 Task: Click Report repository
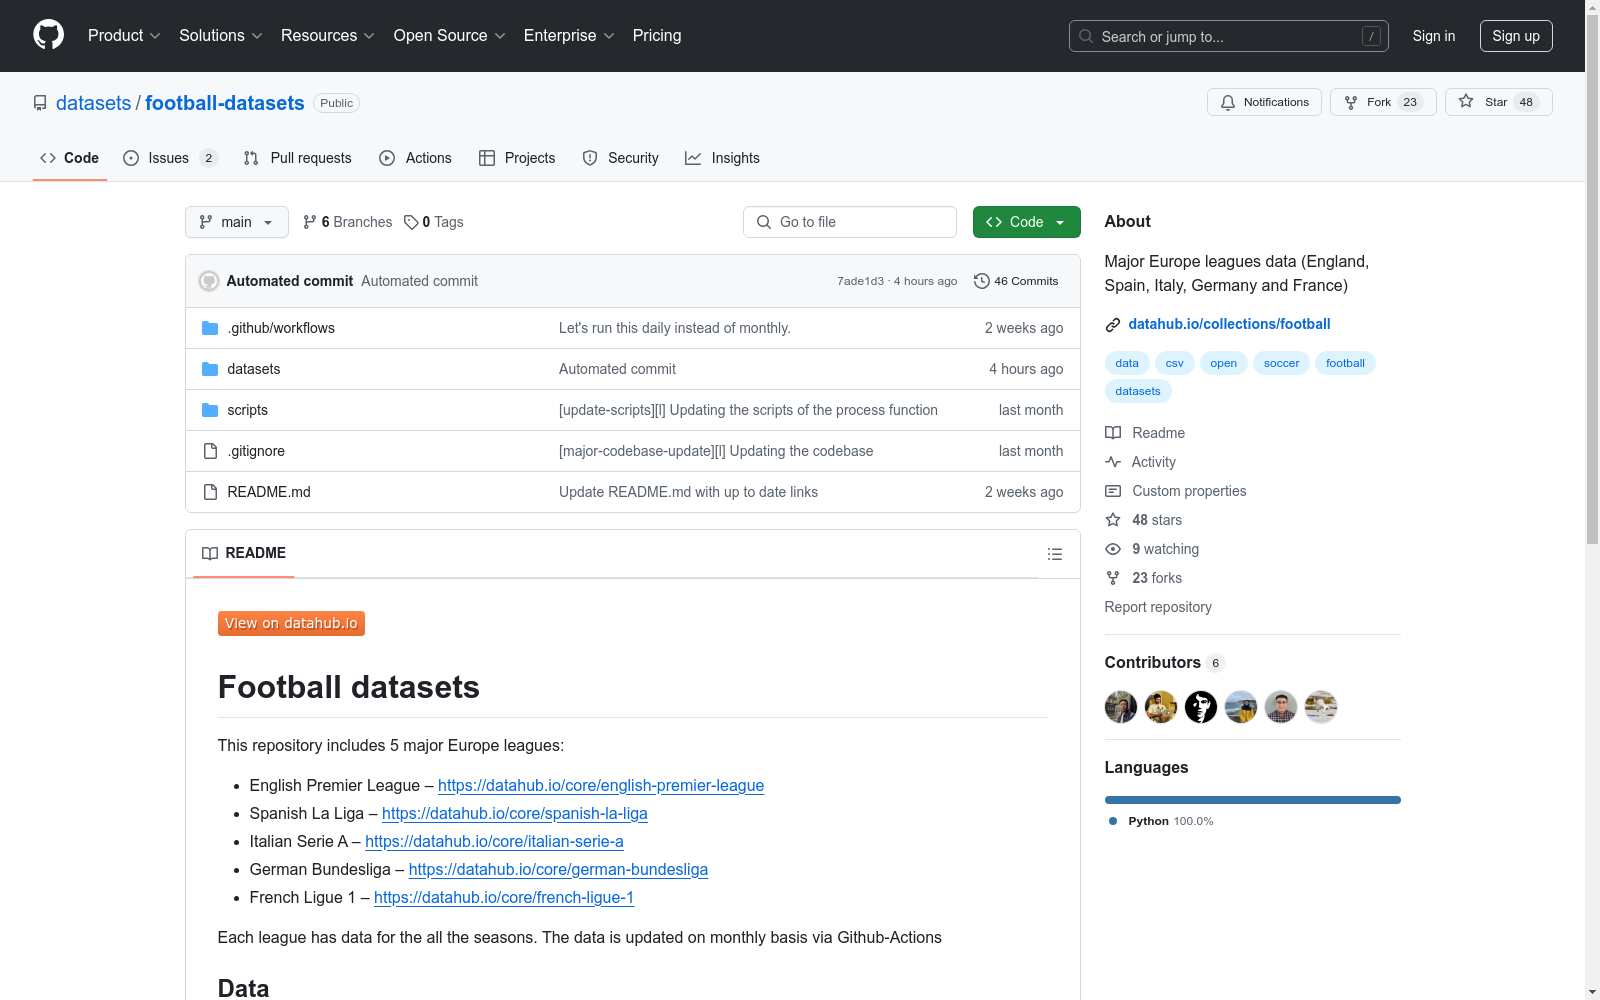click(1158, 607)
